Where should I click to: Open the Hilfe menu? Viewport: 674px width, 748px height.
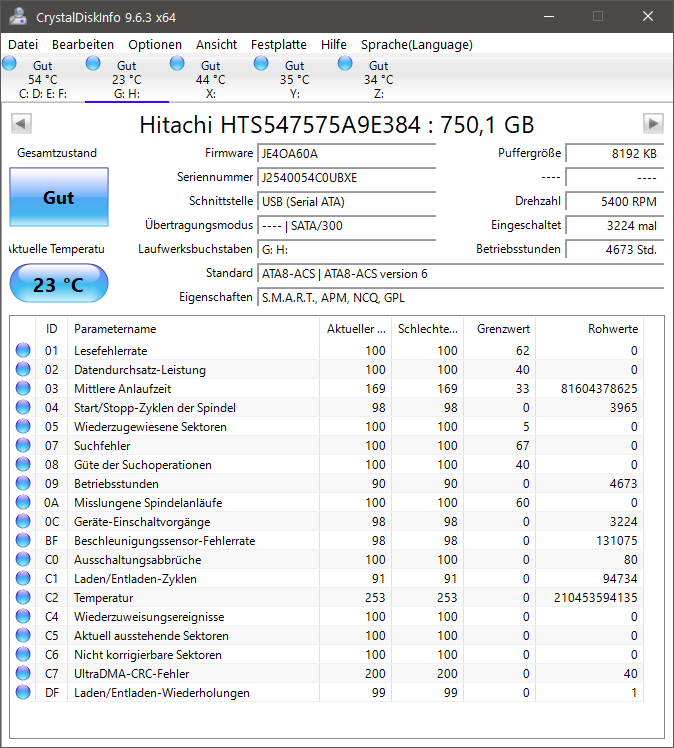(x=333, y=44)
